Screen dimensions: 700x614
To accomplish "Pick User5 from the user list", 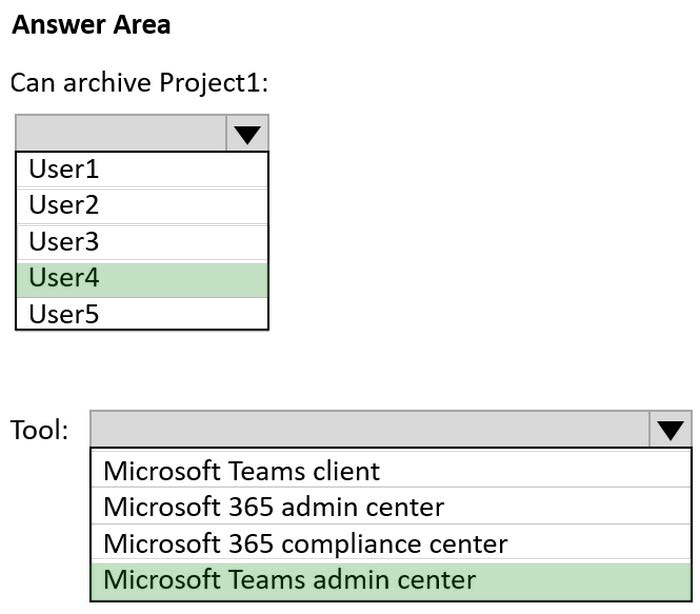I will (142, 314).
